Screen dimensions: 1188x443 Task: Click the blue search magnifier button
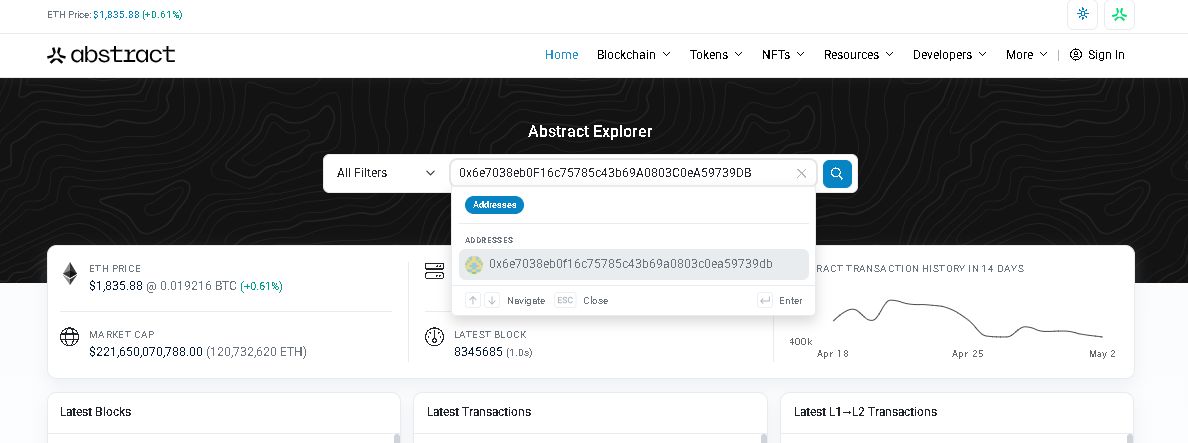[x=837, y=174]
